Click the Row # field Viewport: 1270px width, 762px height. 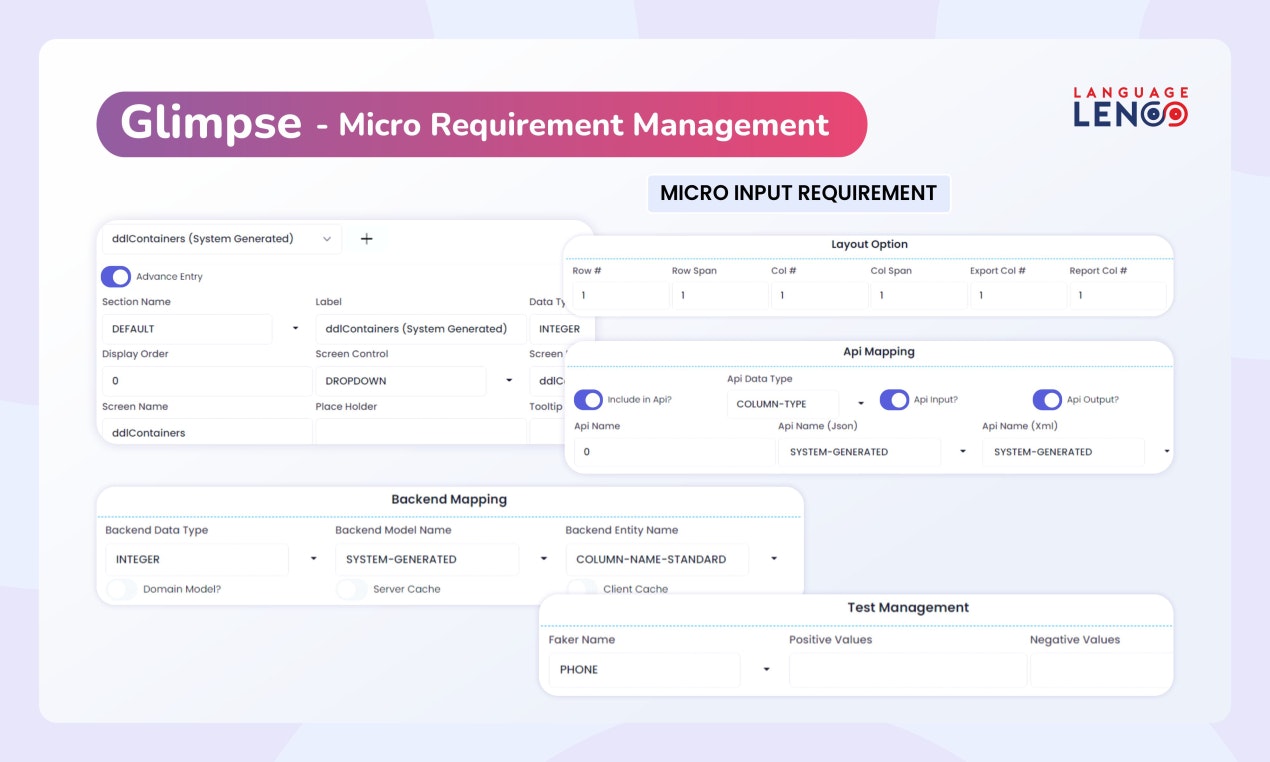pyautogui.click(x=620, y=296)
